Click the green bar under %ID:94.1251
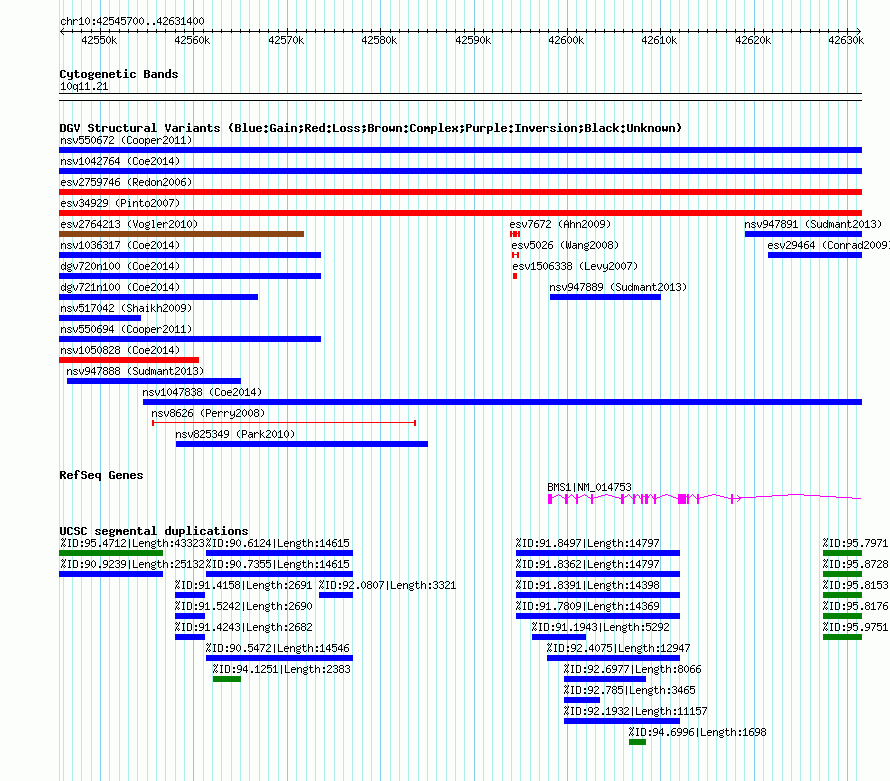Image resolution: width=890 pixels, height=781 pixels. click(227, 679)
